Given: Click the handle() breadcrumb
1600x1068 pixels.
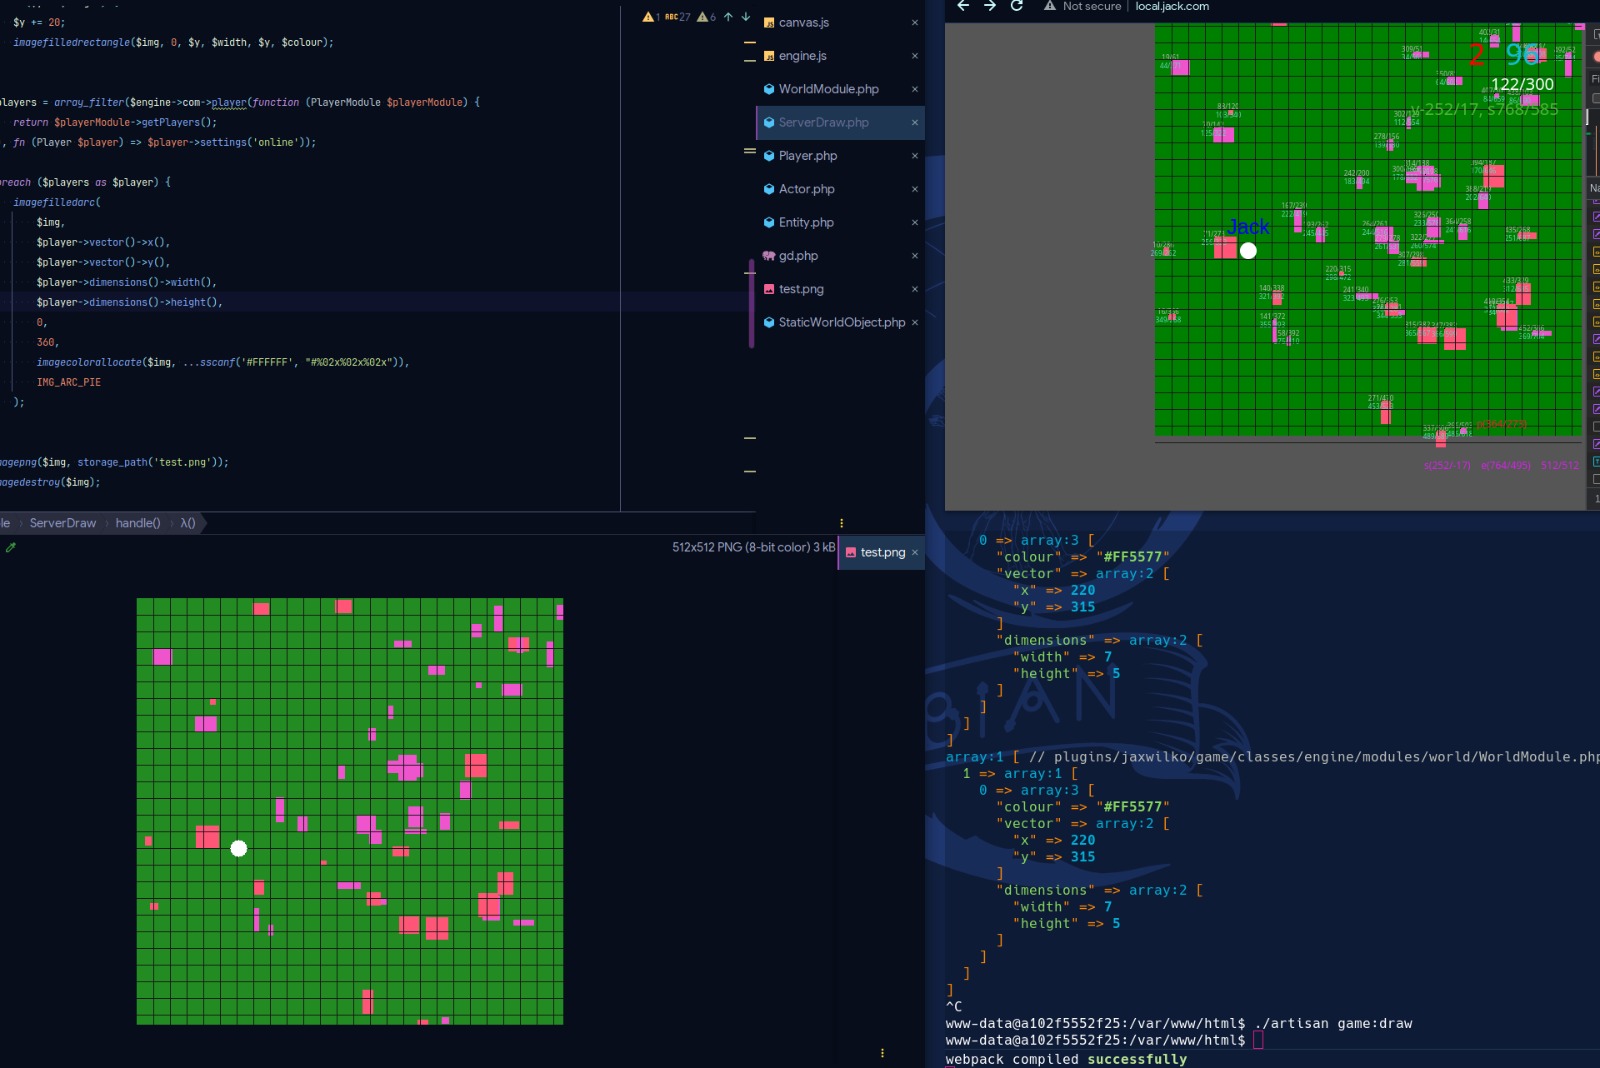Looking at the screenshot, I should (x=138, y=523).
